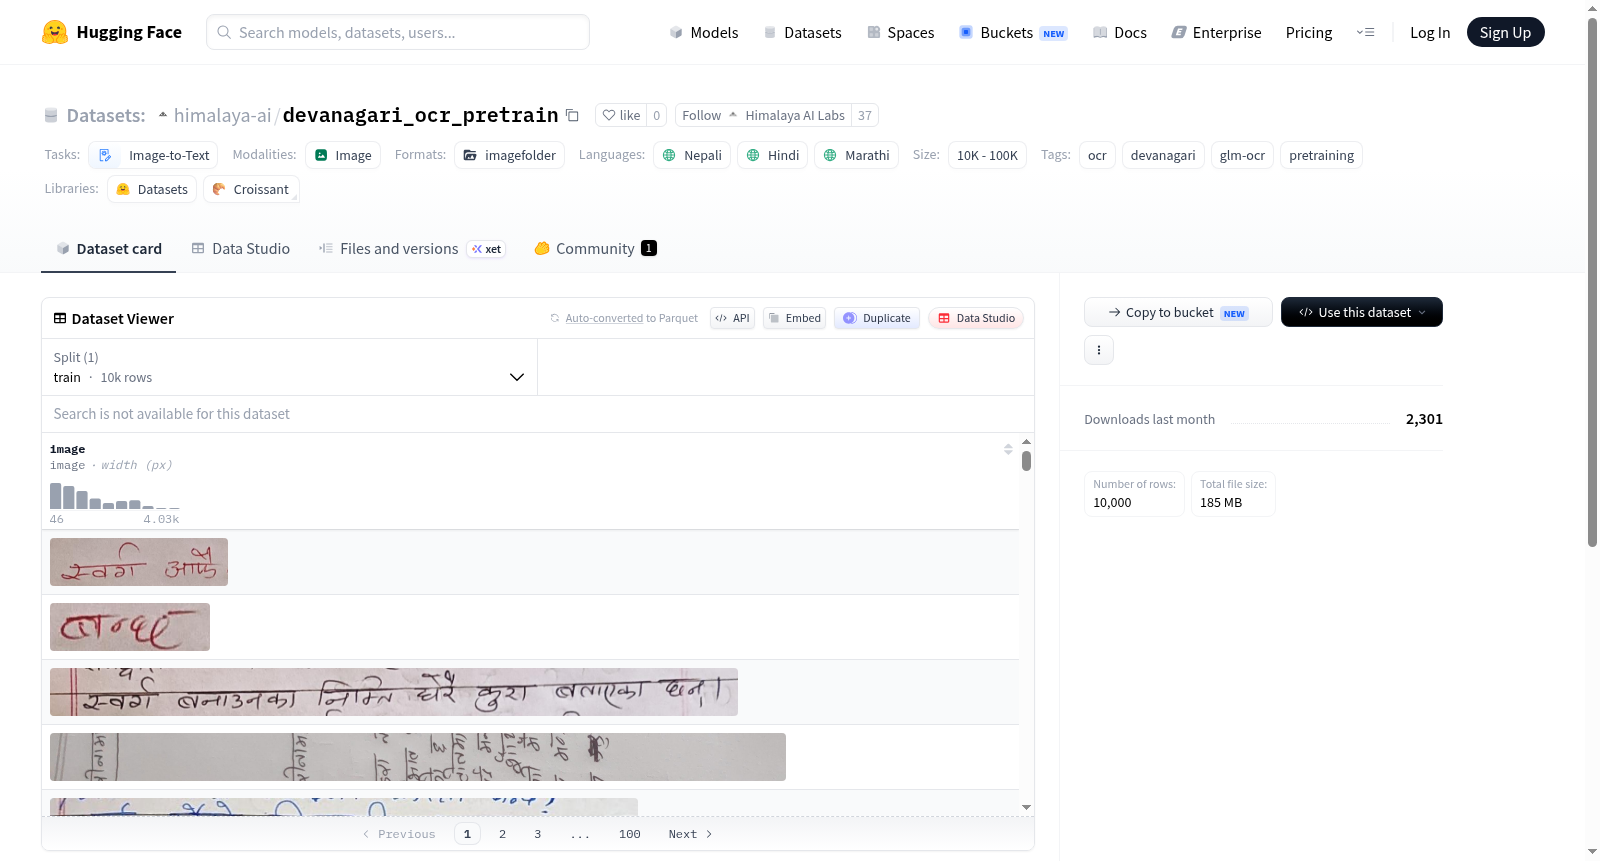Image resolution: width=1600 pixels, height=861 pixels.
Task: Go to Datasets in top navigation
Action: tap(802, 32)
